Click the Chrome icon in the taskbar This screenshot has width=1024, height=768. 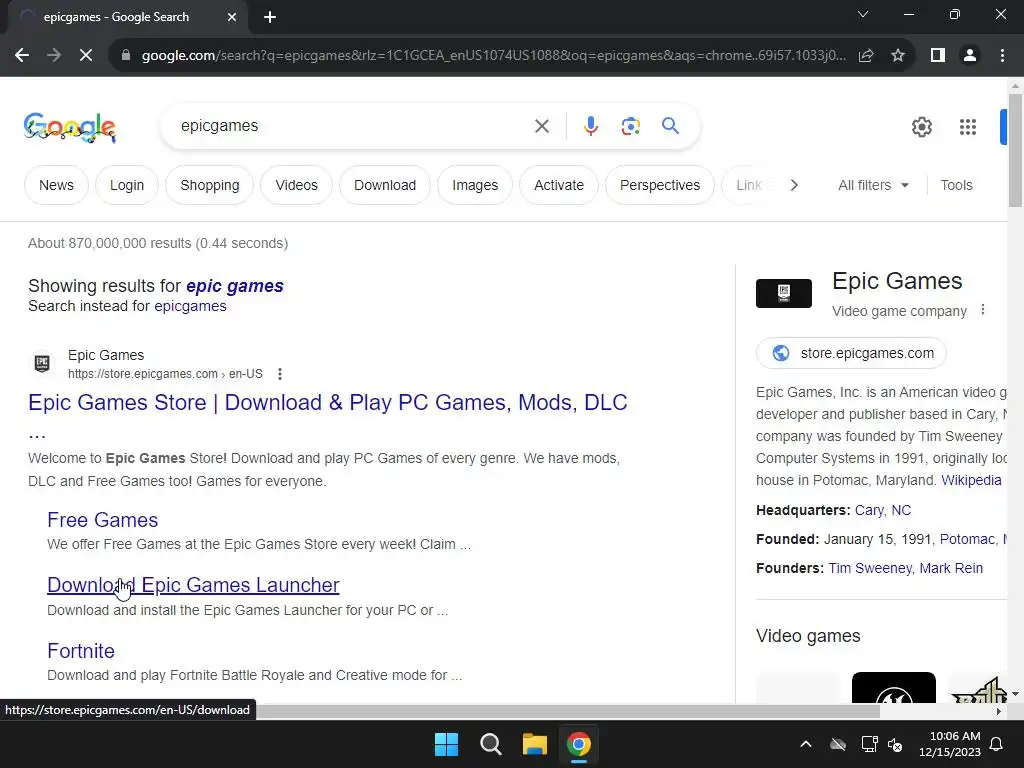pos(579,744)
